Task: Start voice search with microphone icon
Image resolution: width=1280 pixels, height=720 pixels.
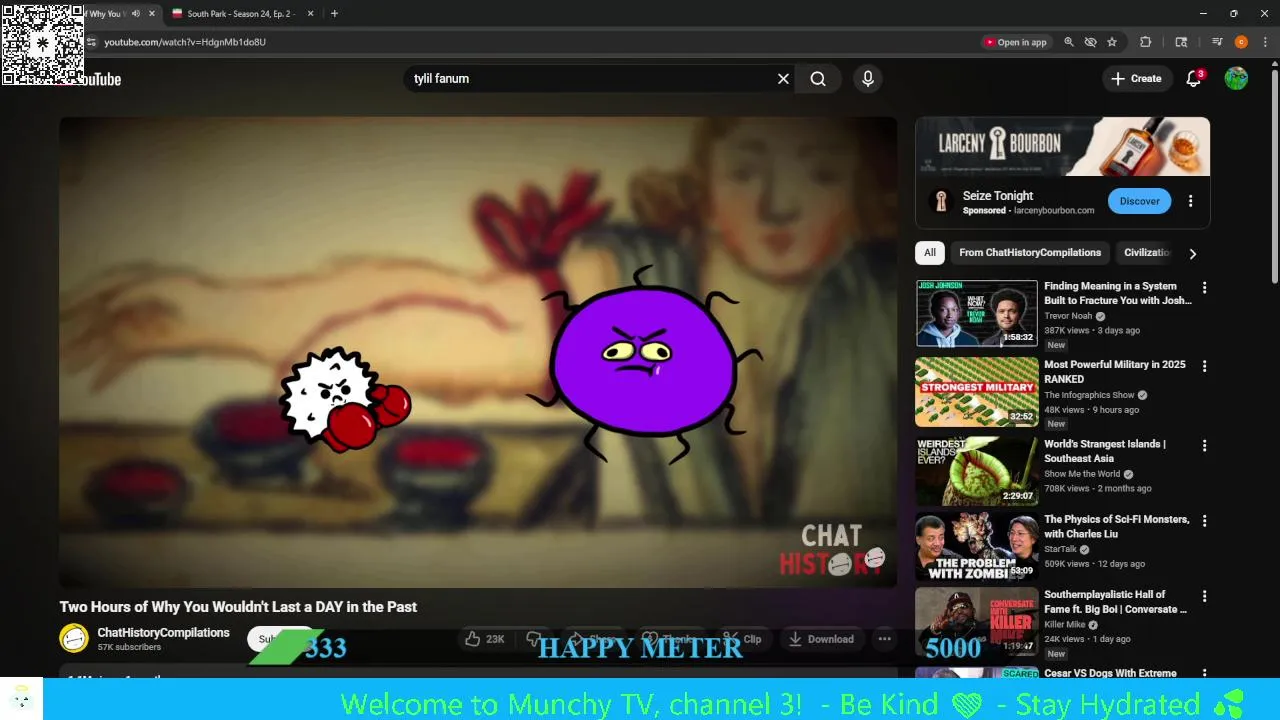Action: (868, 79)
